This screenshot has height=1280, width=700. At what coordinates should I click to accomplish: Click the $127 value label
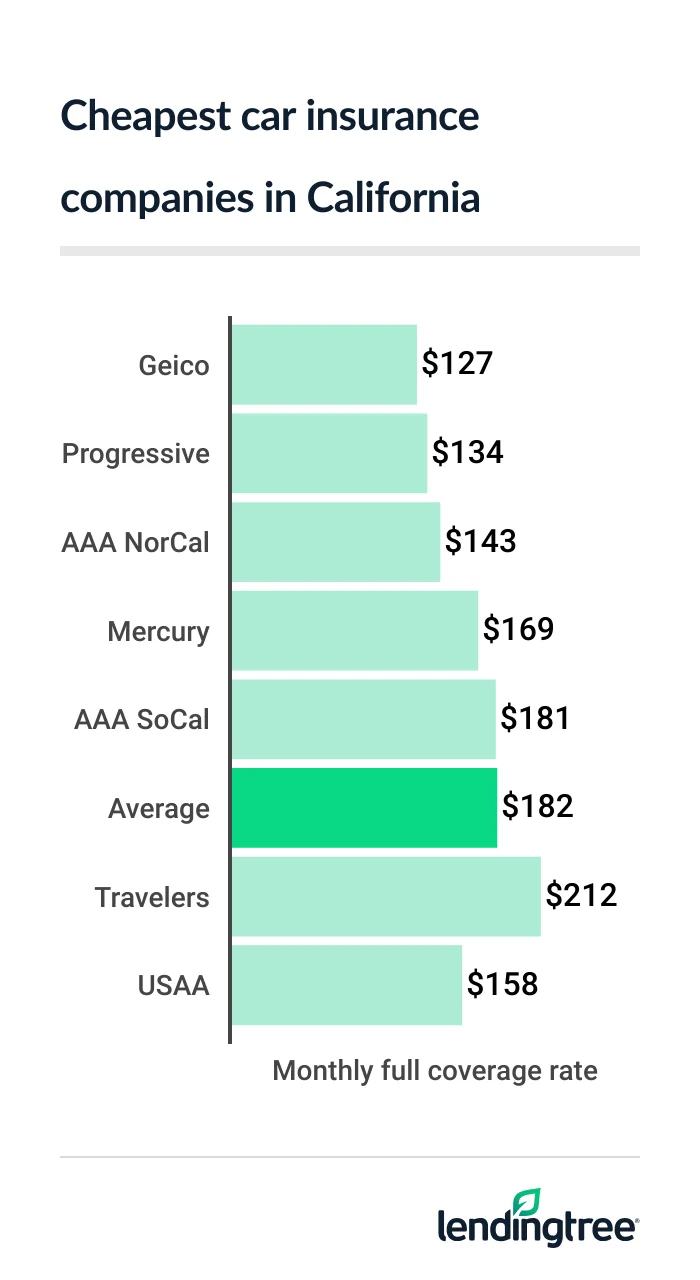(457, 363)
